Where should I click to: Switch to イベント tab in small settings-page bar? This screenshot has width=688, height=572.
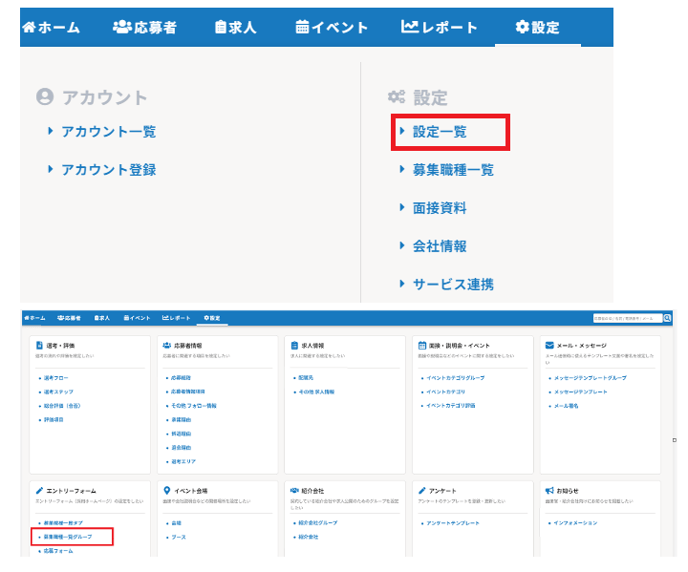[137, 318]
